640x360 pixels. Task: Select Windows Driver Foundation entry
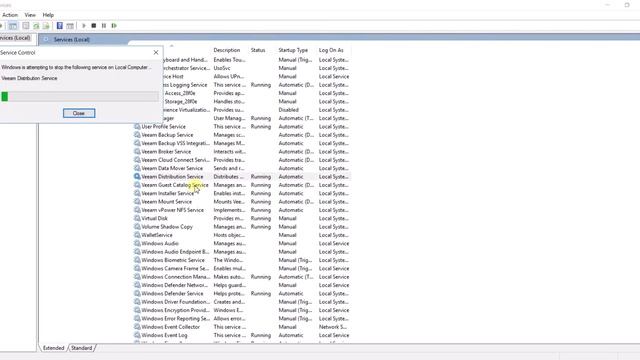pos(175,302)
